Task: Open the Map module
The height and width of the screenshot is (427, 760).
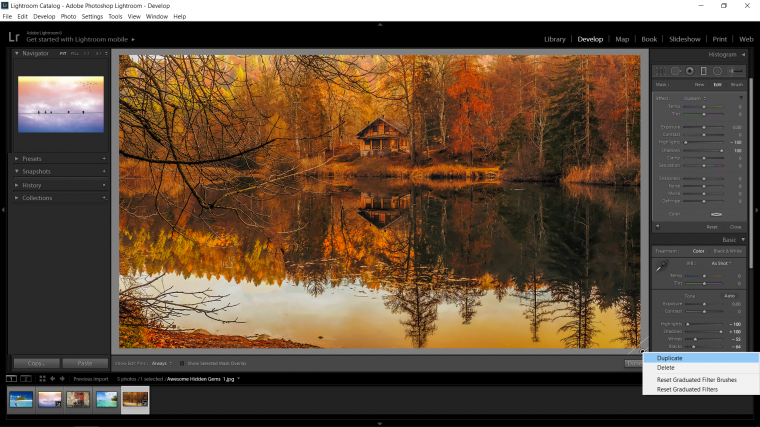Action: (x=622, y=39)
